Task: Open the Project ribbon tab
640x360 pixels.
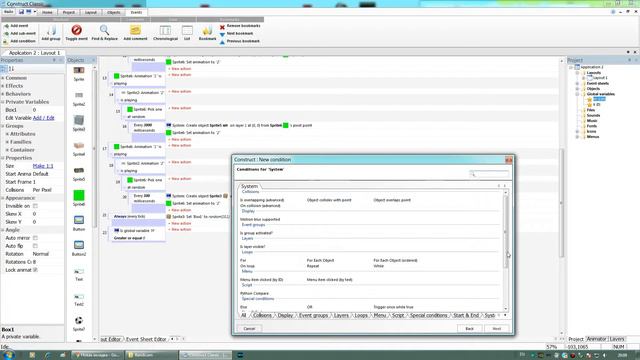Action: click(69, 12)
